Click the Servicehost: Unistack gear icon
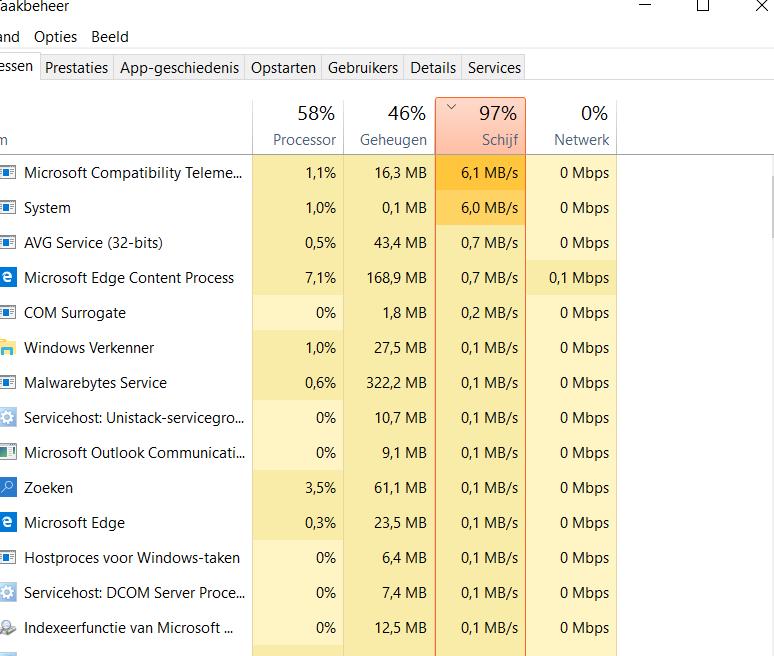 (8, 418)
